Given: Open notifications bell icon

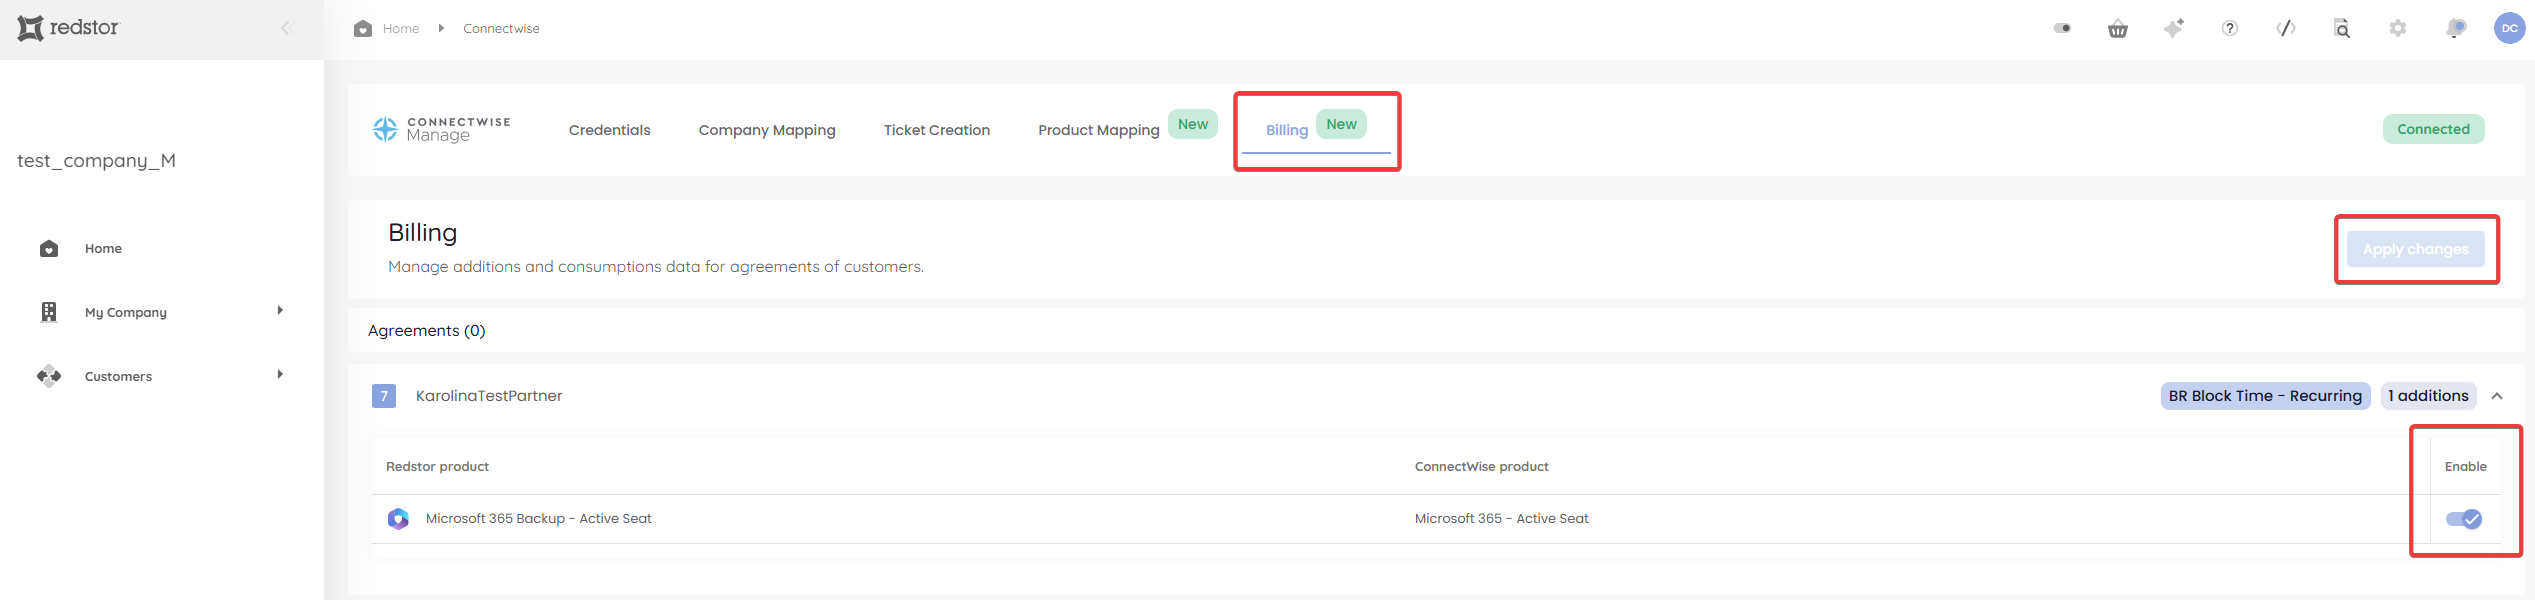Looking at the screenshot, I should 2455,28.
